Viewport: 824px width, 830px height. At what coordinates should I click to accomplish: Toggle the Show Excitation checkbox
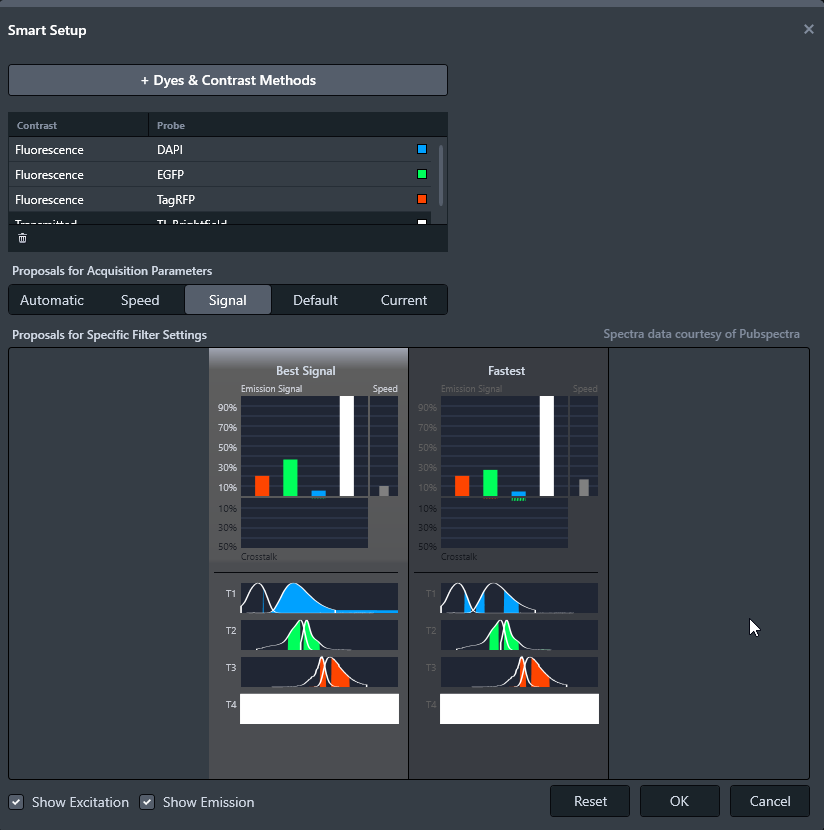click(x=16, y=802)
